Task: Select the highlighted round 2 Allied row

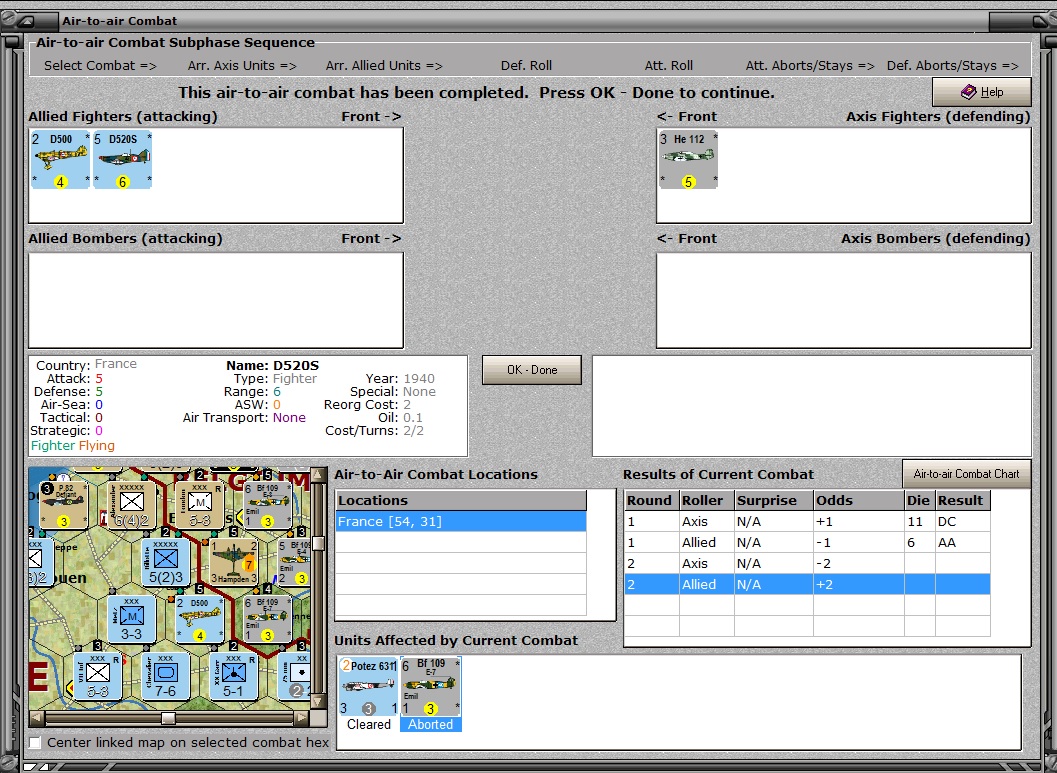Action: [807, 584]
